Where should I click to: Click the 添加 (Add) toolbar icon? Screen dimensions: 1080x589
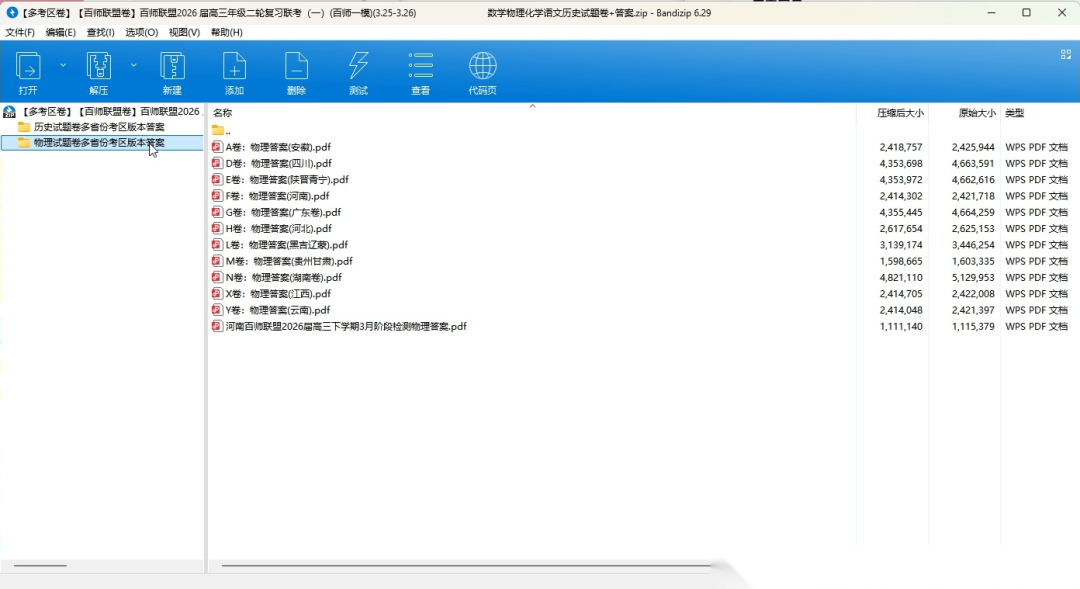point(234,67)
